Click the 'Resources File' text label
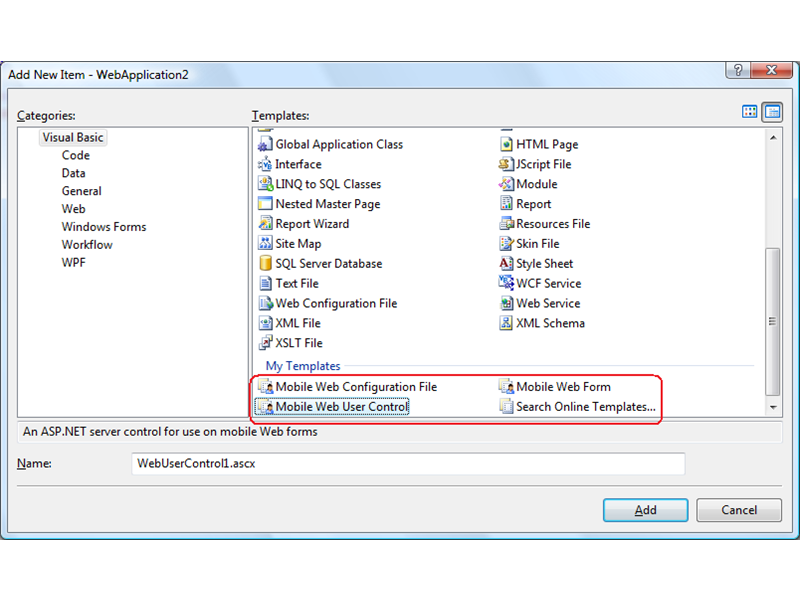This screenshot has height=600, width=800. coord(553,224)
